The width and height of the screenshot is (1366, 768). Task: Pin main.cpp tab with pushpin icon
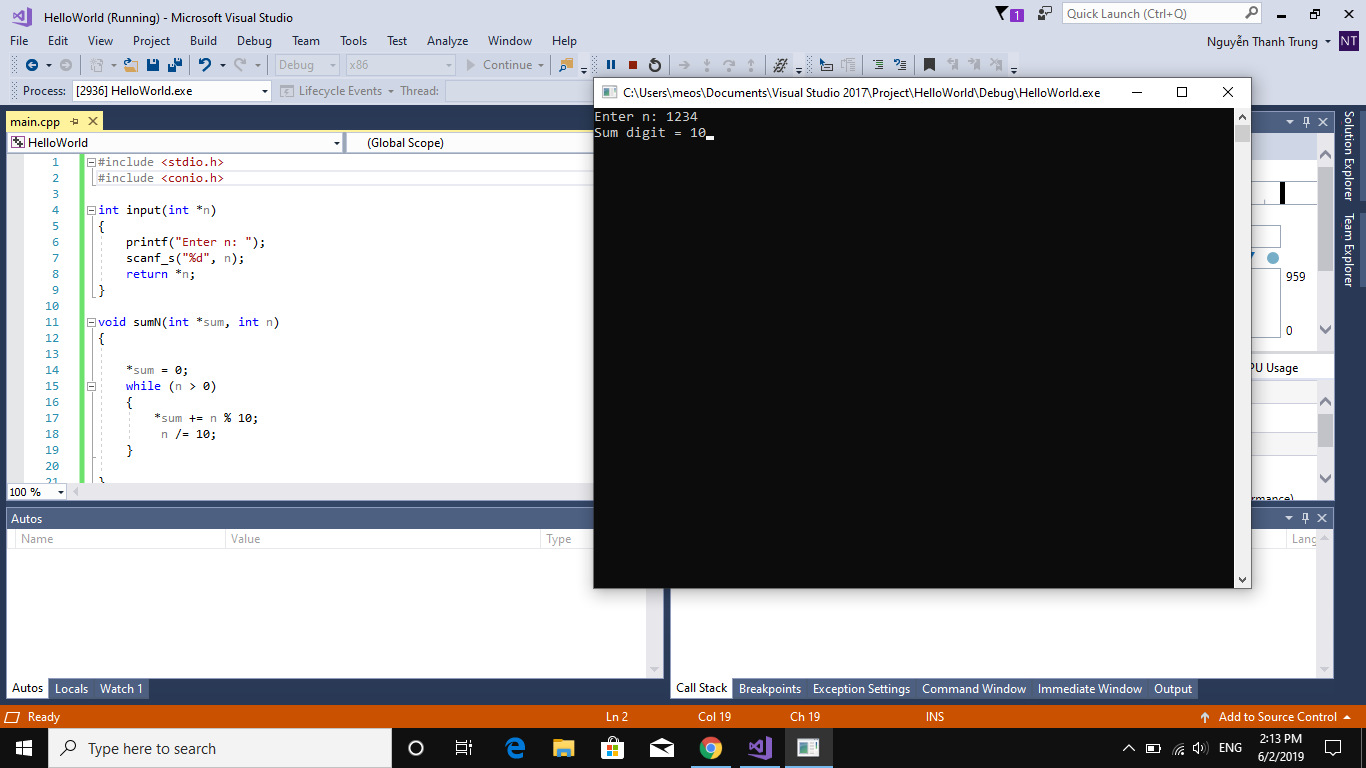(x=74, y=121)
